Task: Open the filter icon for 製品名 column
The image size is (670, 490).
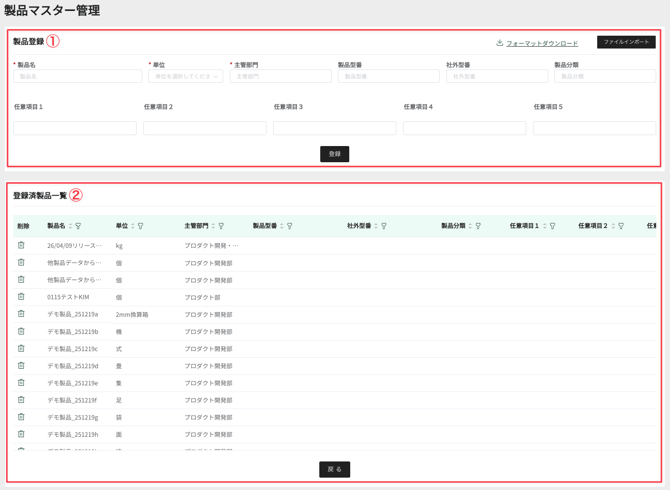Action: (78, 226)
